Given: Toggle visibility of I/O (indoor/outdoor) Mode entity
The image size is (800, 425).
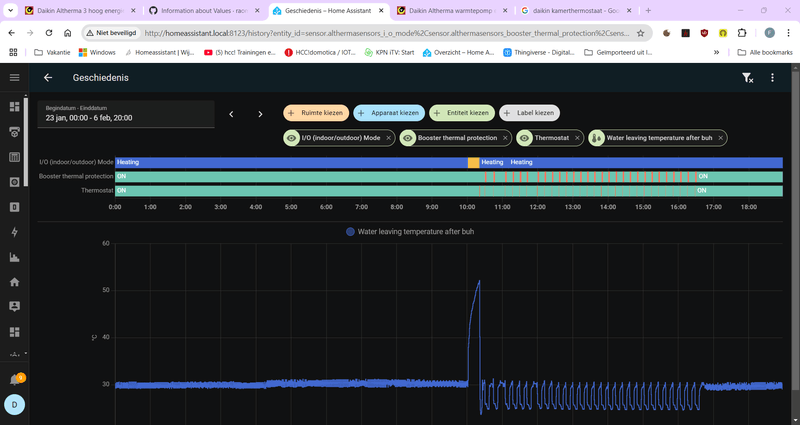Looking at the screenshot, I should tap(291, 138).
